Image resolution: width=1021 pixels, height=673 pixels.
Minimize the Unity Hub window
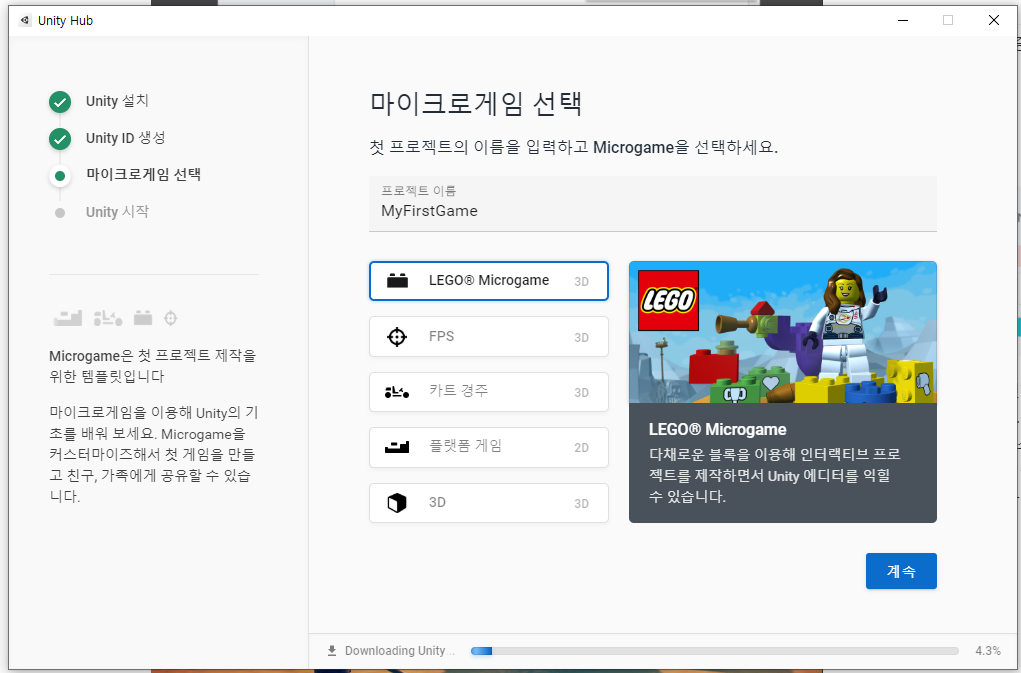(x=902, y=20)
